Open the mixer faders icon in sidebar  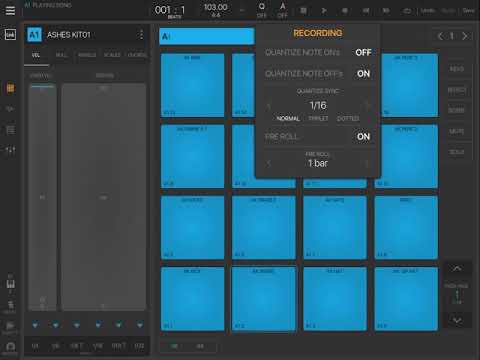pos(10,150)
